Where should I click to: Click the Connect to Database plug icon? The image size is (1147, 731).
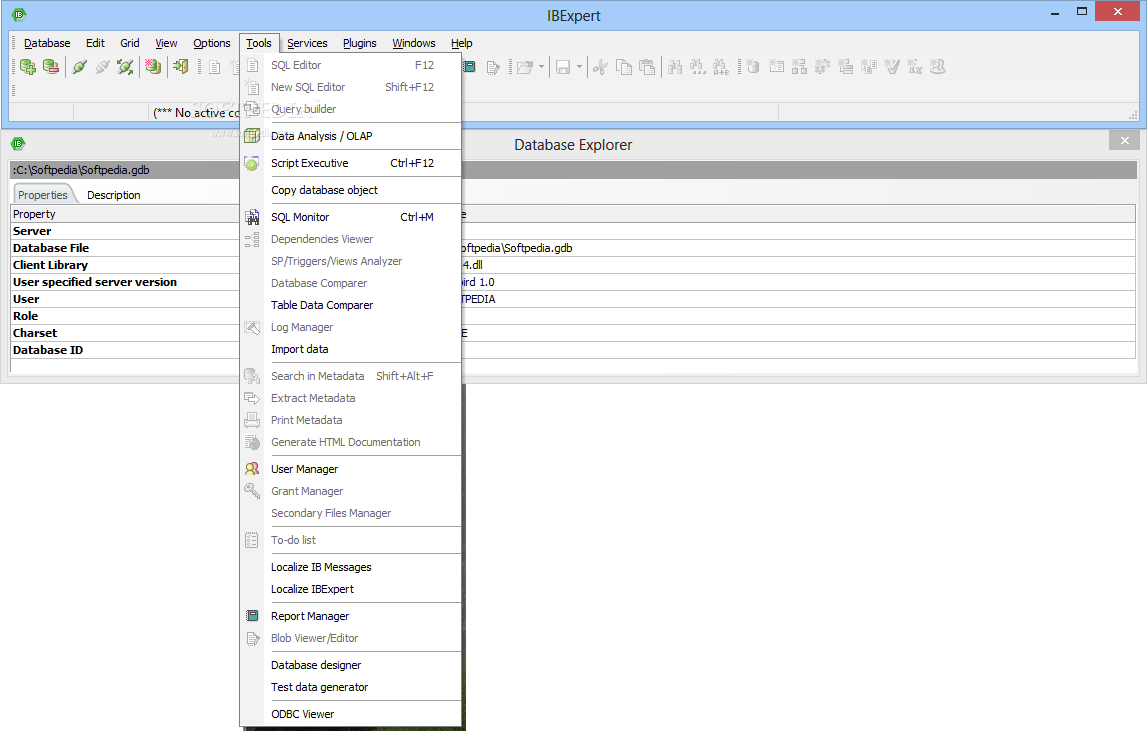[x=79, y=67]
